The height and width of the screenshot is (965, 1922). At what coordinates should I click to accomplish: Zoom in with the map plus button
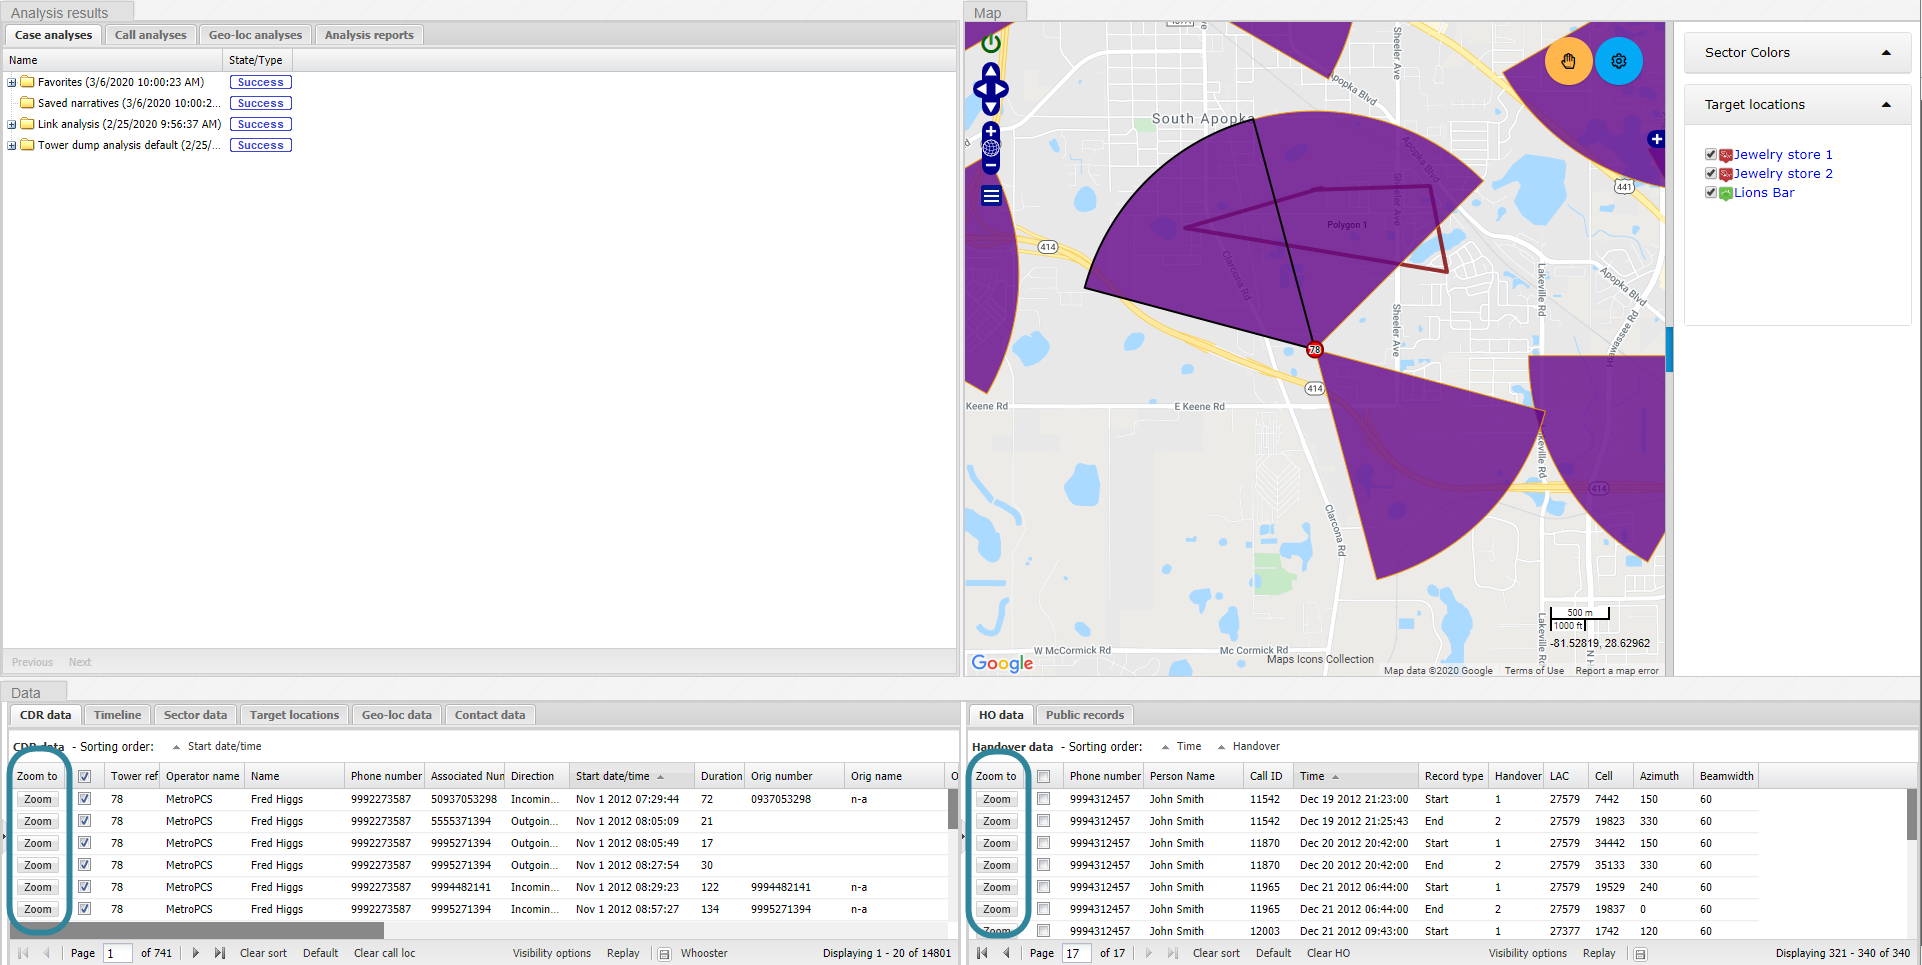pyautogui.click(x=991, y=131)
